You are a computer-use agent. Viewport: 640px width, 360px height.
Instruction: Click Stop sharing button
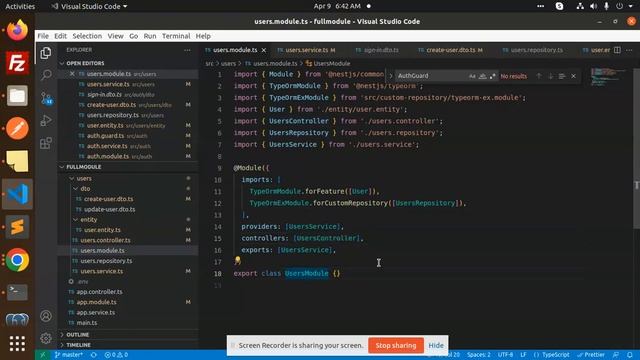(x=396, y=345)
